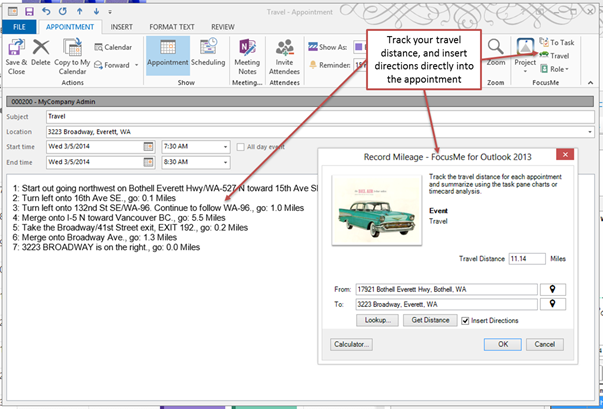The height and width of the screenshot is (409, 603).
Task: Open quick access toolbar customize dropdown
Action: [110, 12]
